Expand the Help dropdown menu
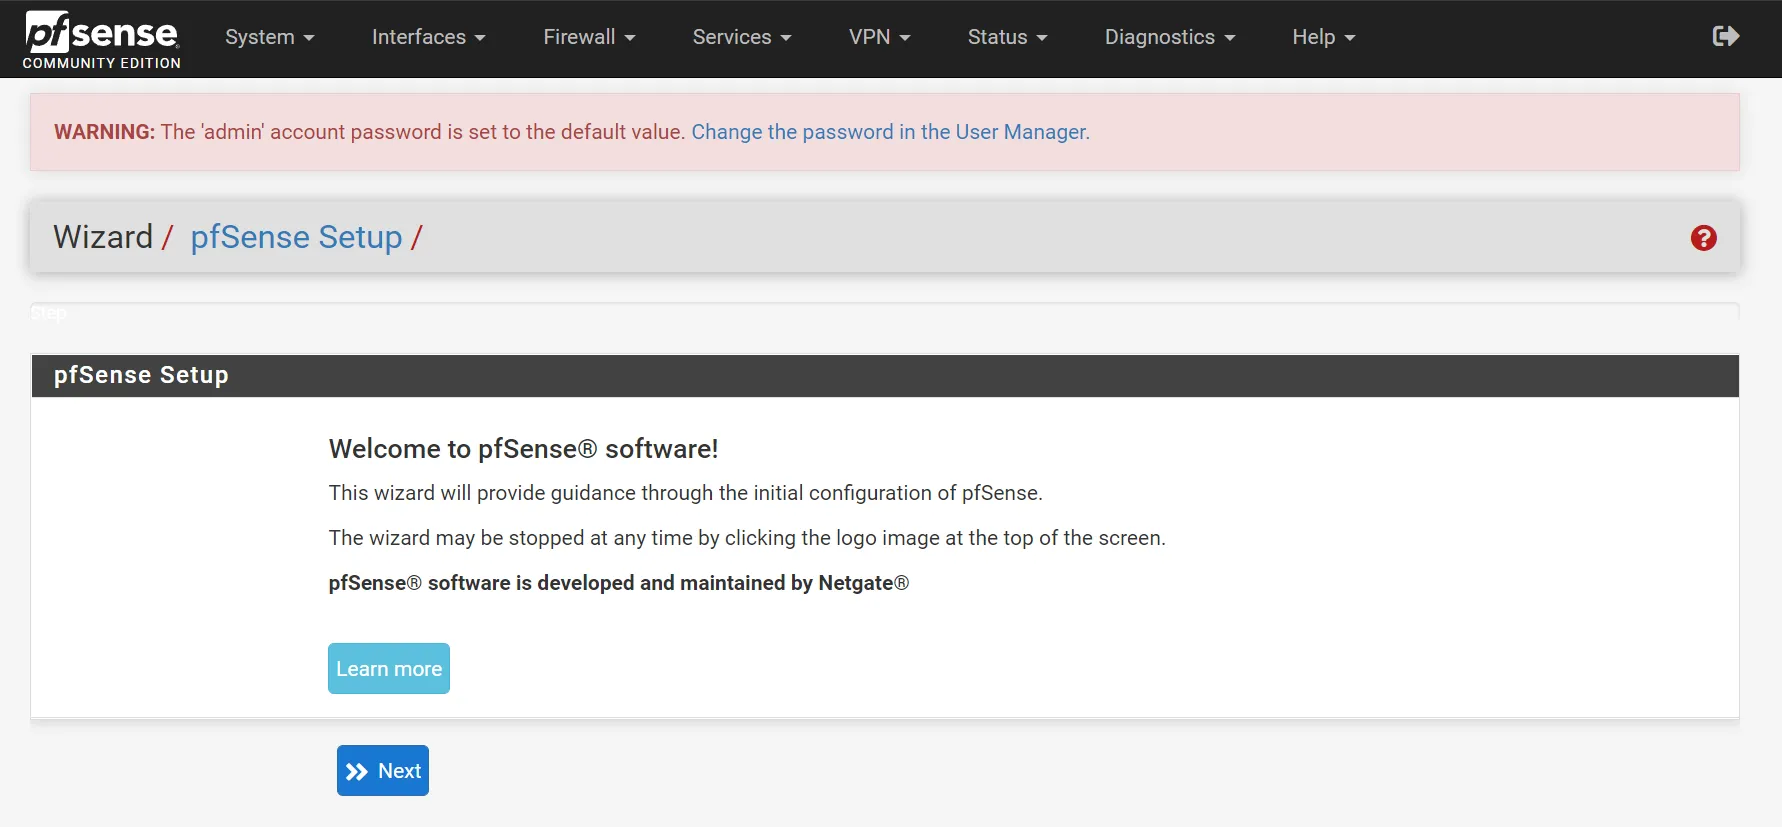 [1323, 37]
